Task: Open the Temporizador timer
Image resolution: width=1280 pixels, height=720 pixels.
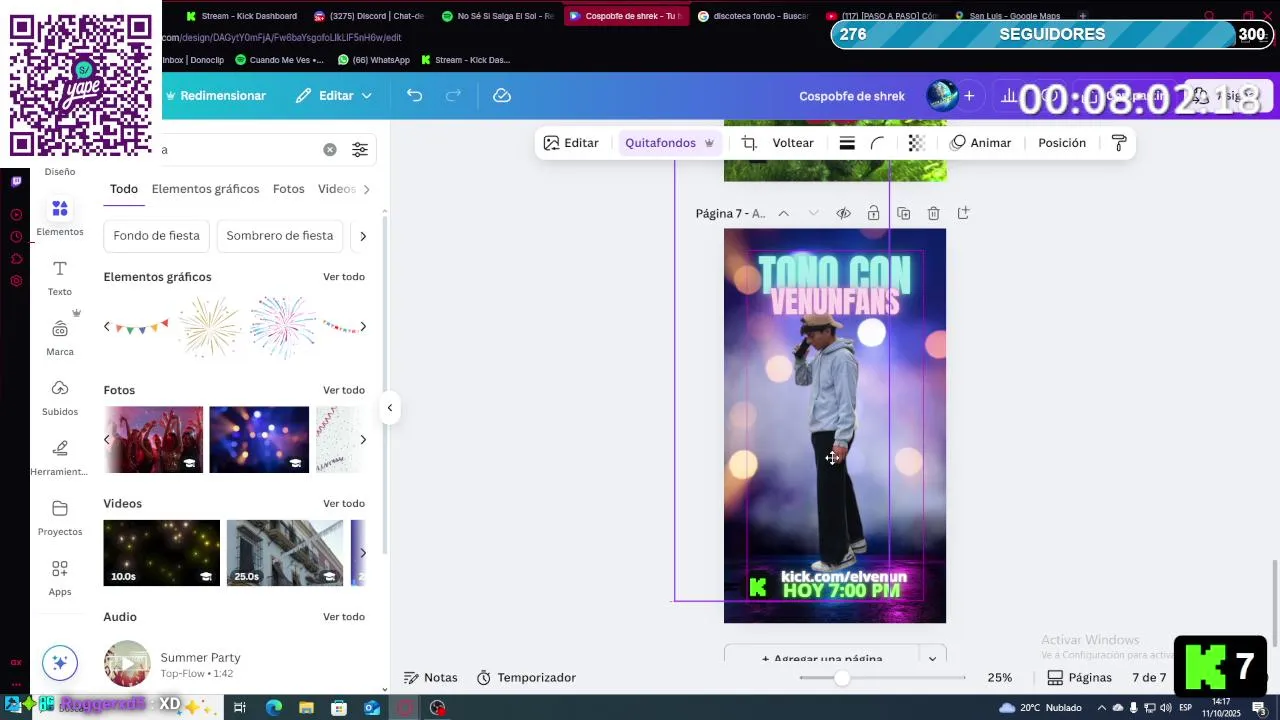Action: coord(526,678)
